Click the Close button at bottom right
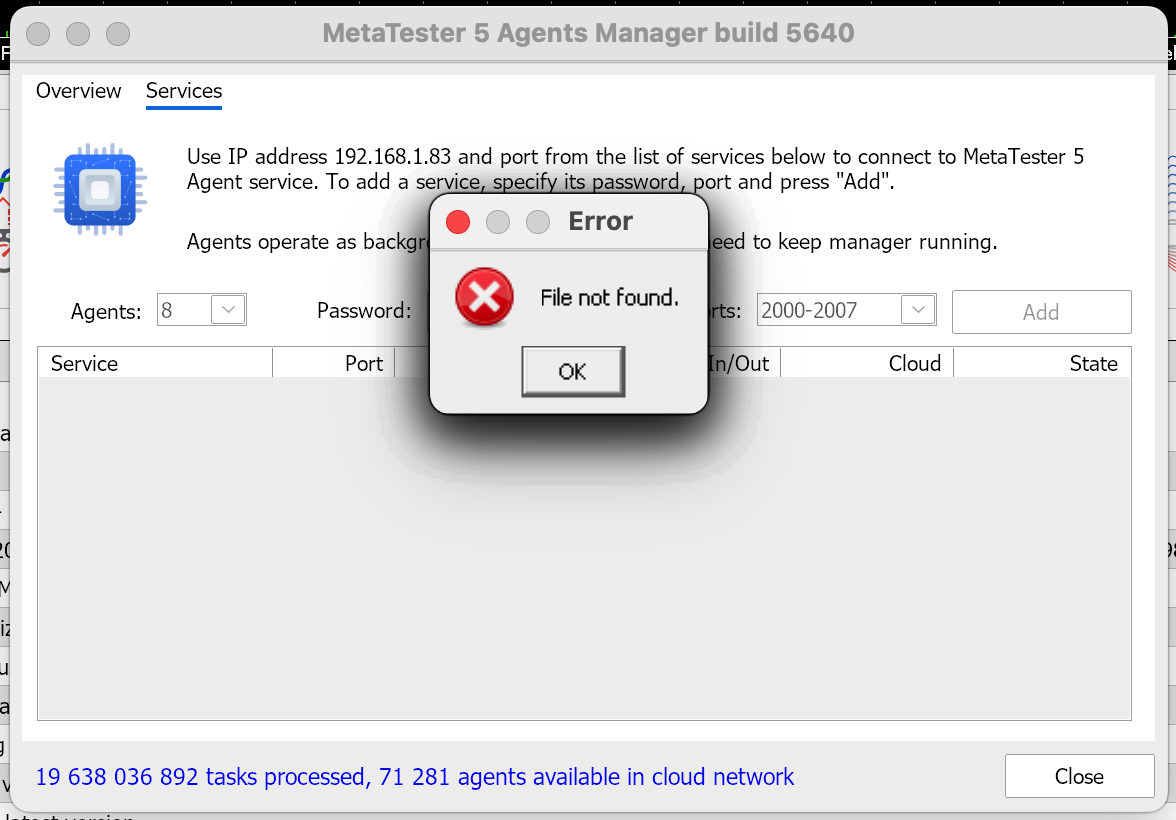1176x820 pixels. pos(1079,776)
